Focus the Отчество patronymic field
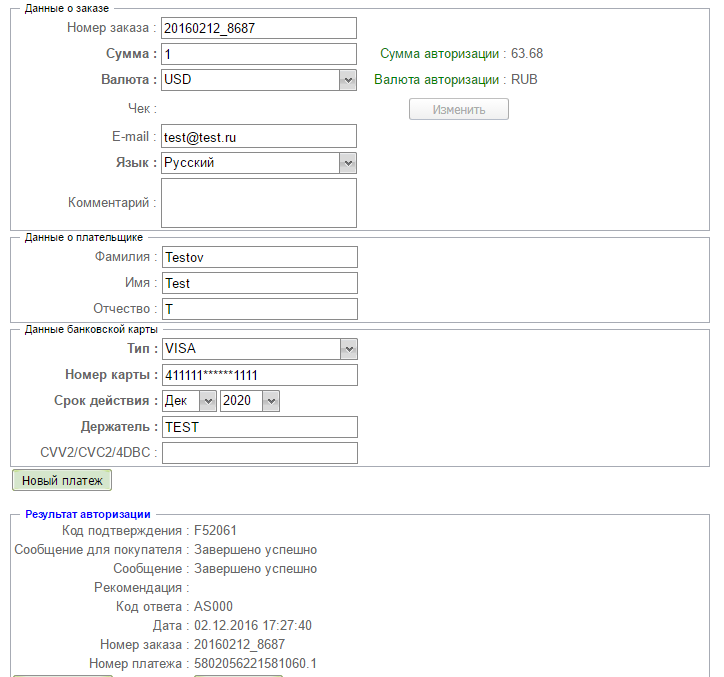Viewport: 724px width, 677px height. click(x=258, y=309)
